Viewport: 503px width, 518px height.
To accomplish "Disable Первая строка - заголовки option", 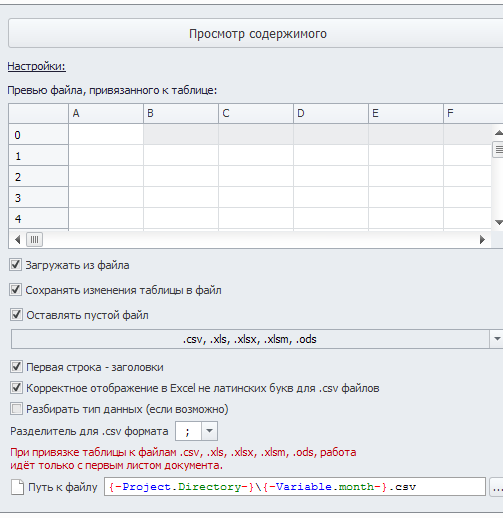I will (16, 367).
